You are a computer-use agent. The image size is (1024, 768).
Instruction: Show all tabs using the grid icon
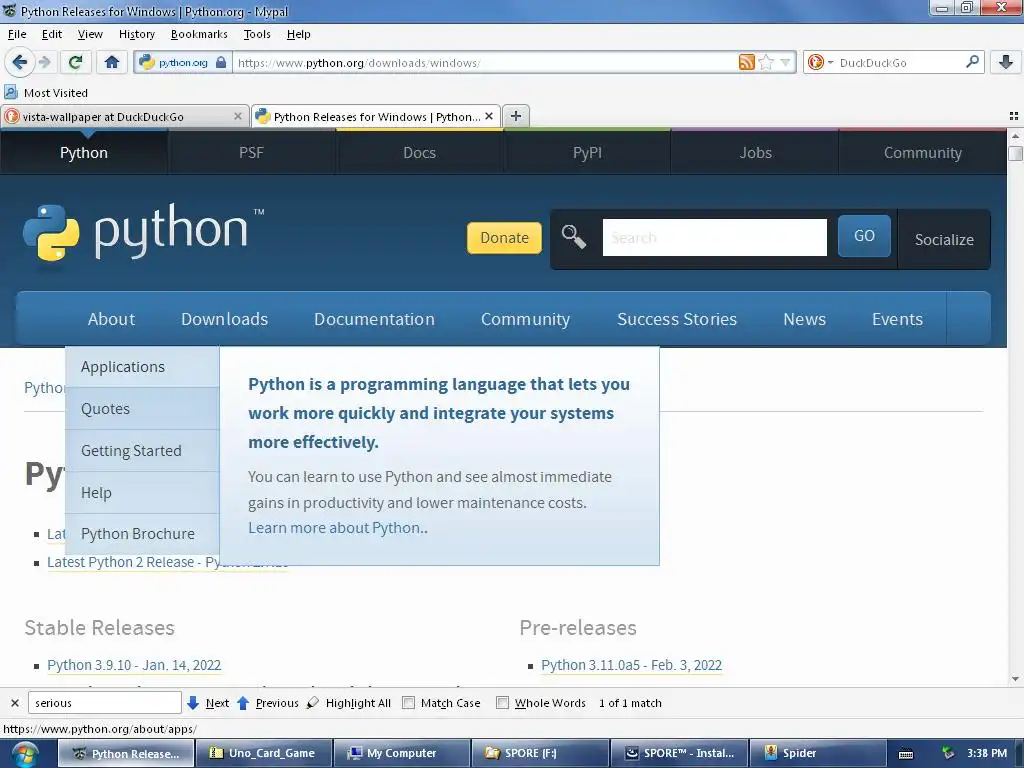coord(1014,116)
